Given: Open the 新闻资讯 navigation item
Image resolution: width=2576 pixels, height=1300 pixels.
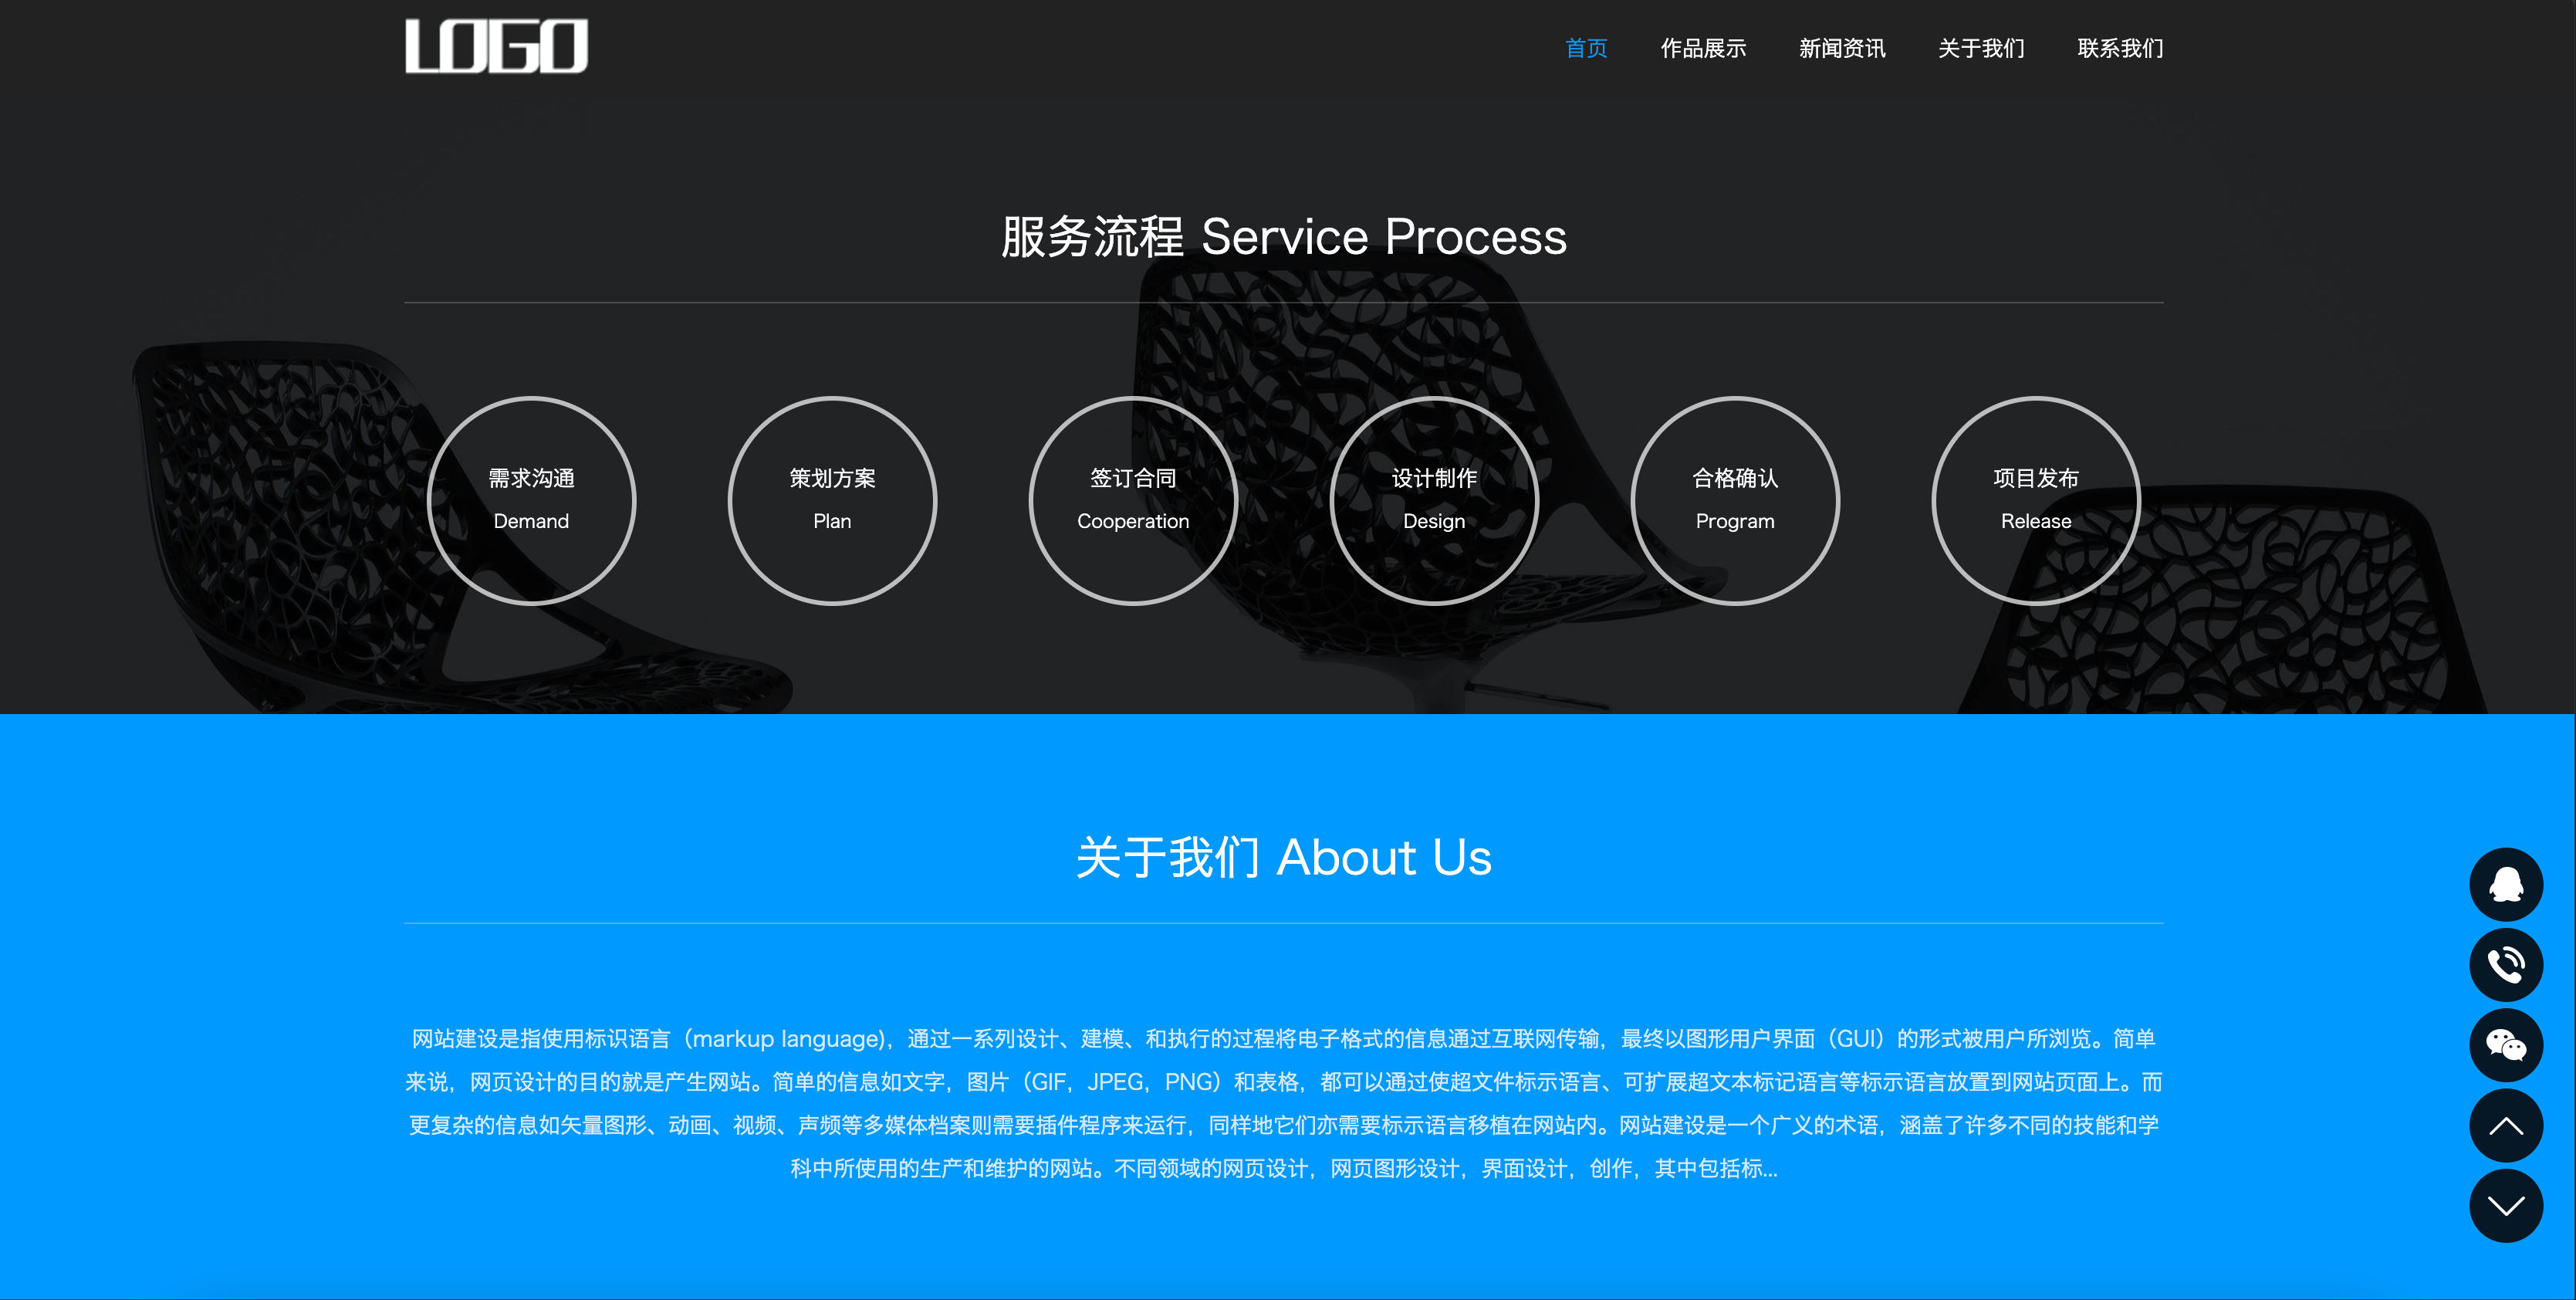Looking at the screenshot, I should pyautogui.click(x=1842, y=48).
